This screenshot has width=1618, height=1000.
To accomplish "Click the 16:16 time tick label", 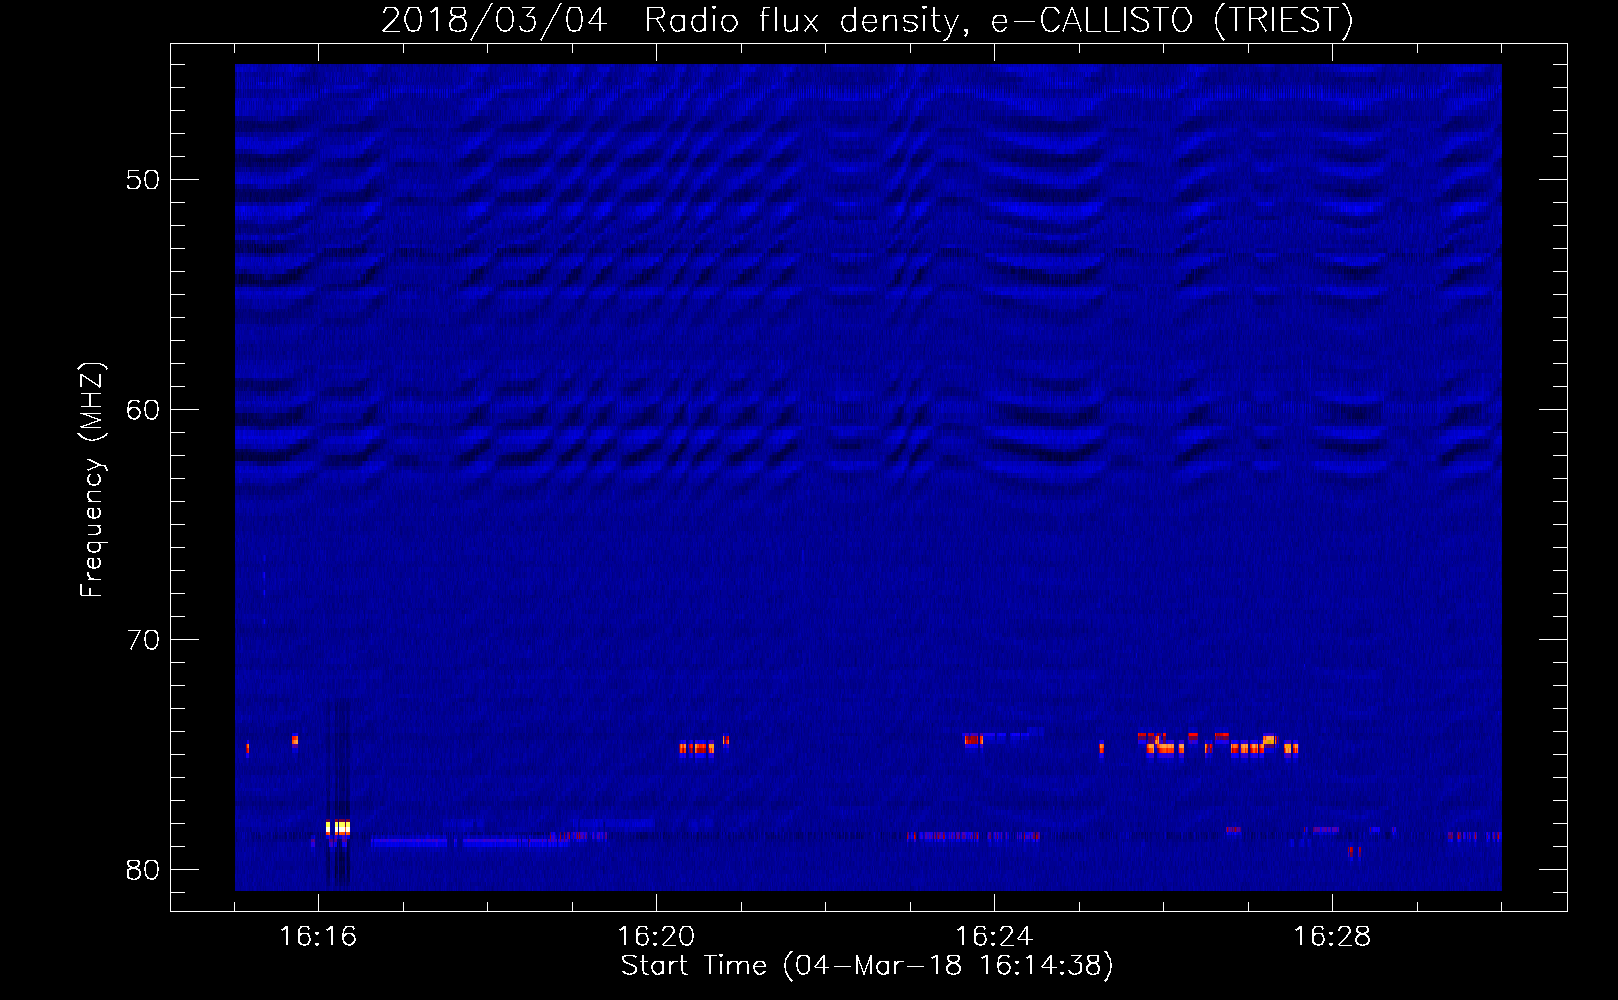I will [x=318, y=936].
